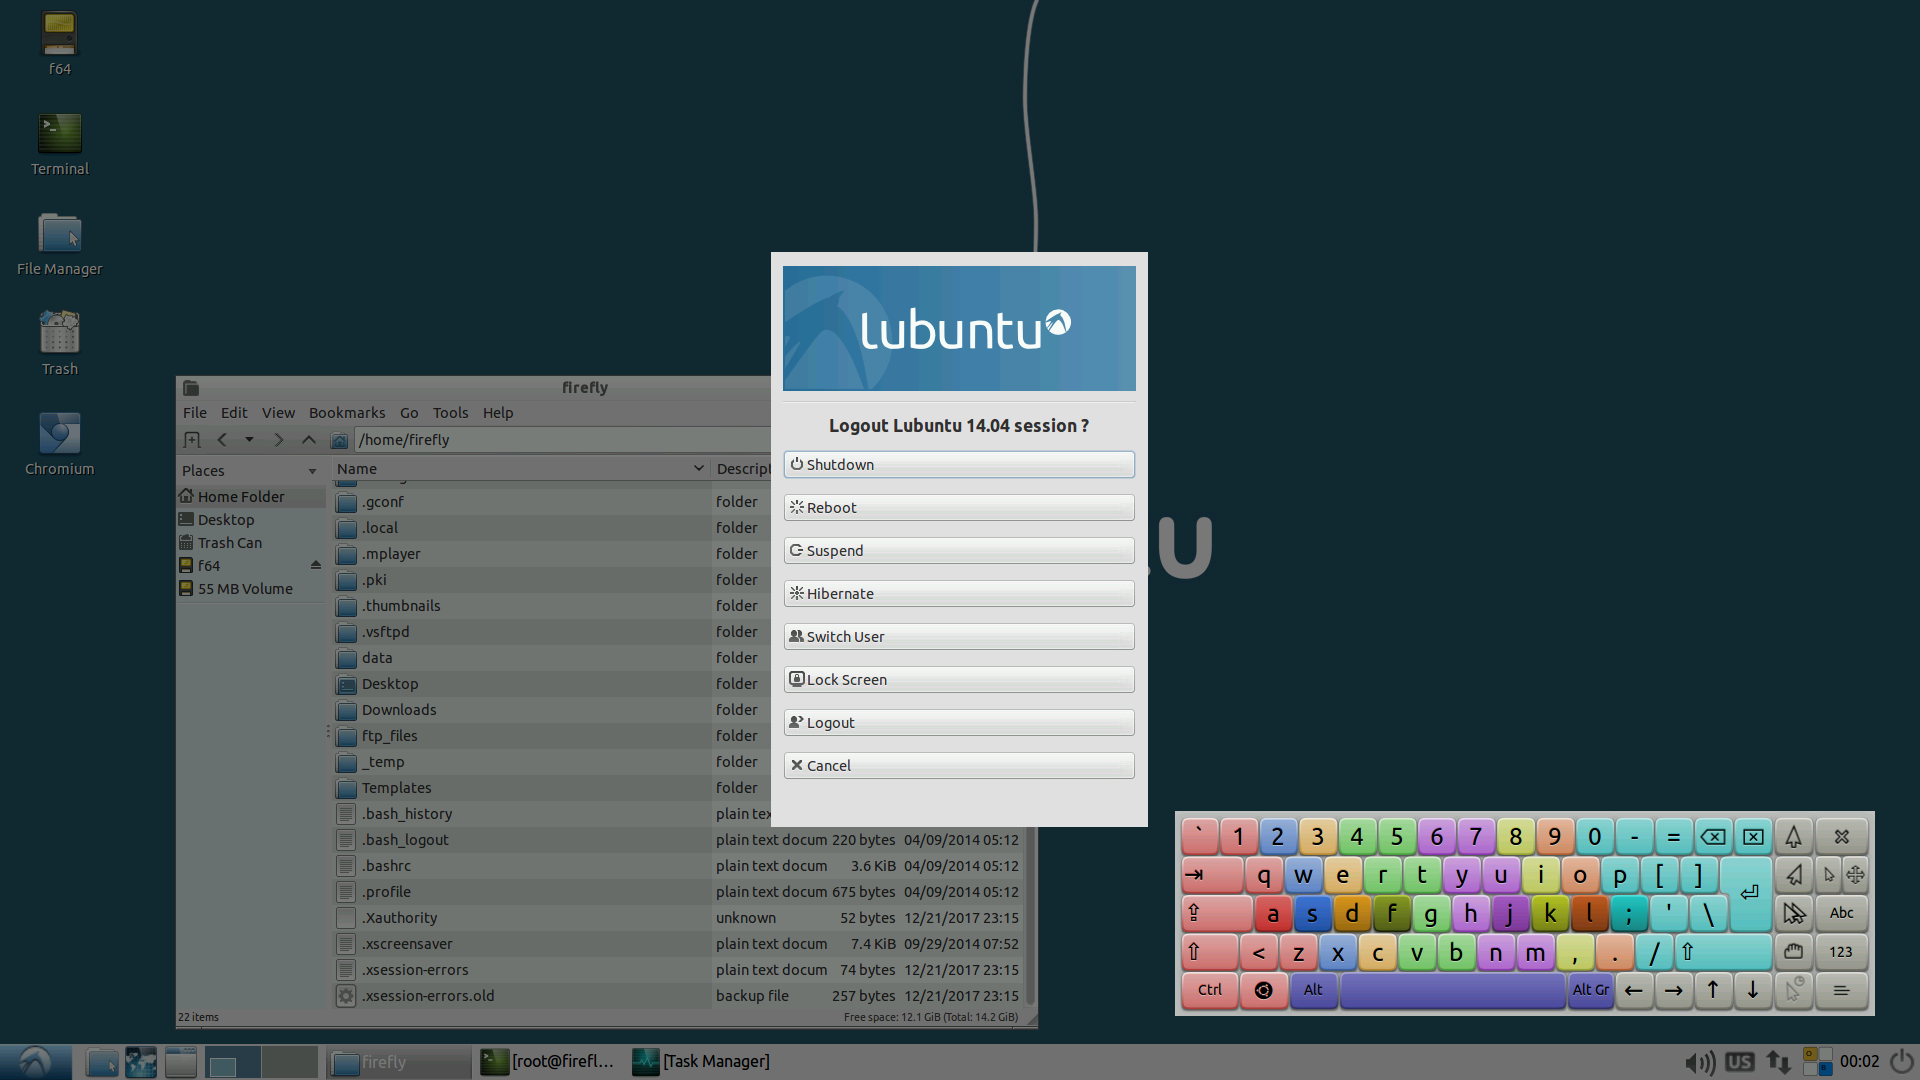Viewport: 1920px width, 1080px height.
Task: Cancel the logout dialog
Action: pyautogui.click(x=959, y=766)
